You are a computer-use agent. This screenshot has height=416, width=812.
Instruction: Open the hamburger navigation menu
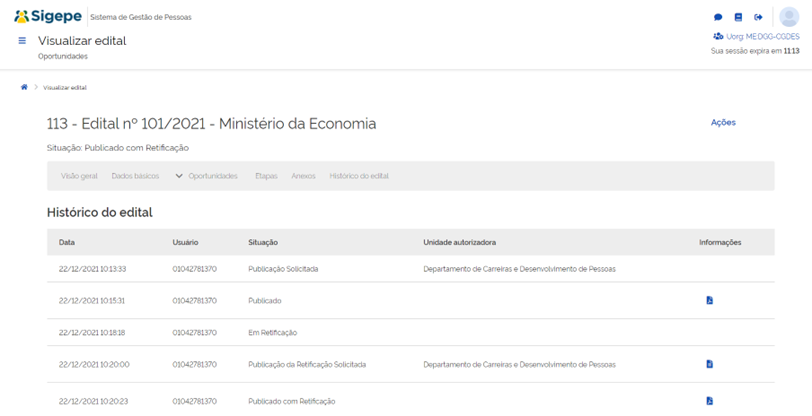[x=22, y=41]
